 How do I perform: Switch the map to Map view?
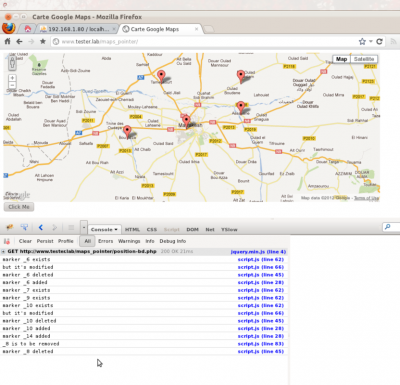click(341, 59)
